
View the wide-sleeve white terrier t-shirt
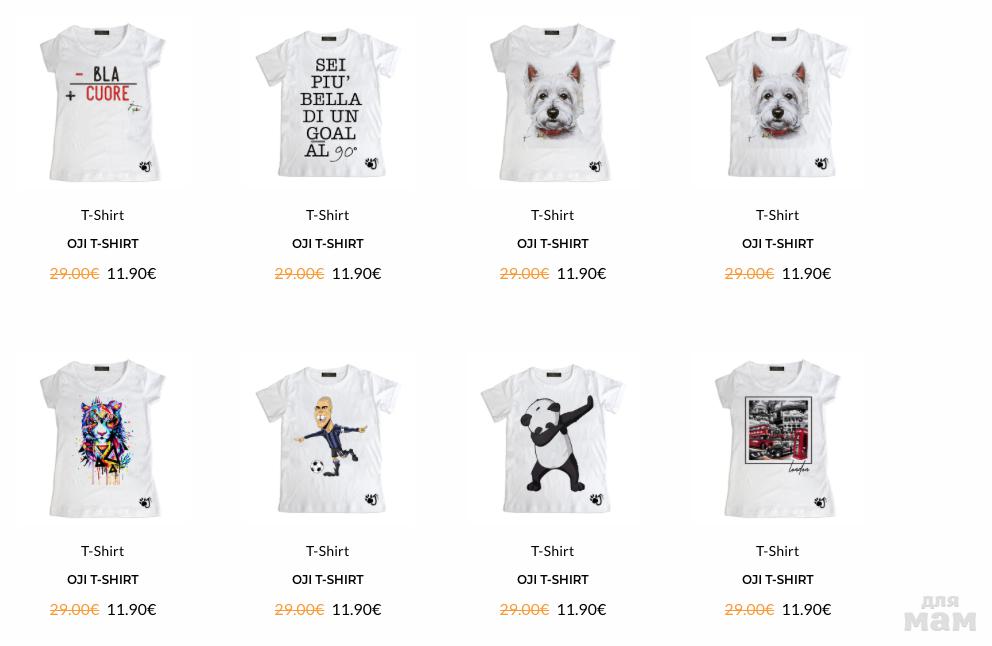tap(778, 103)
